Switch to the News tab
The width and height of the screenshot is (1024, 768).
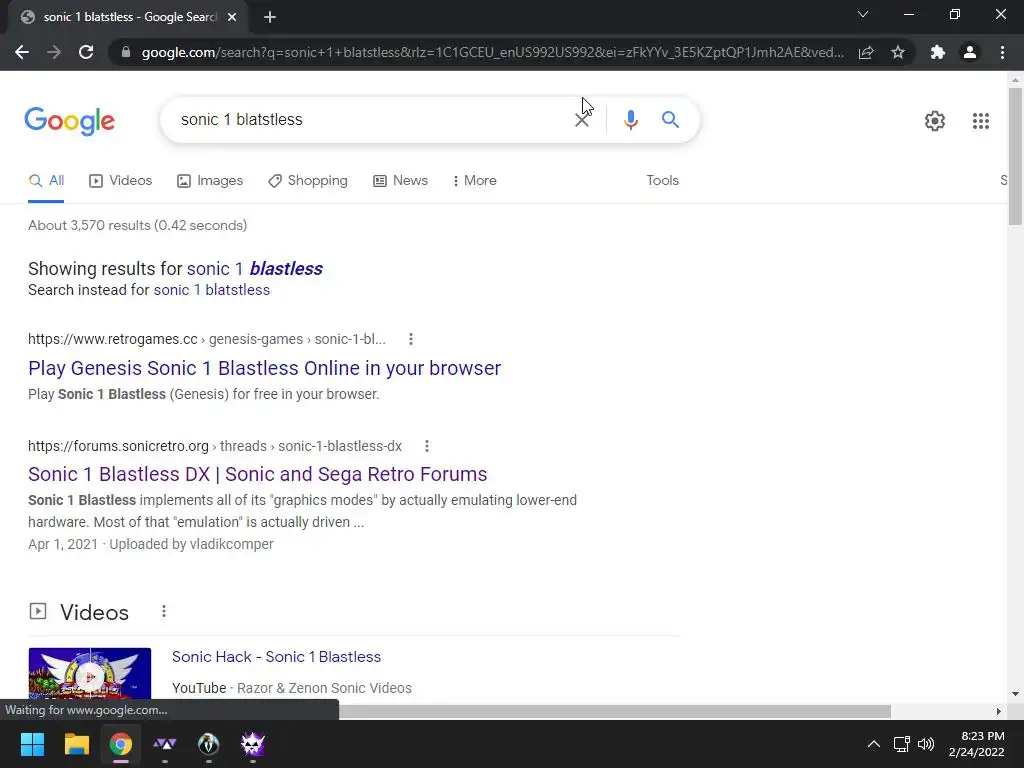(400, 181)
